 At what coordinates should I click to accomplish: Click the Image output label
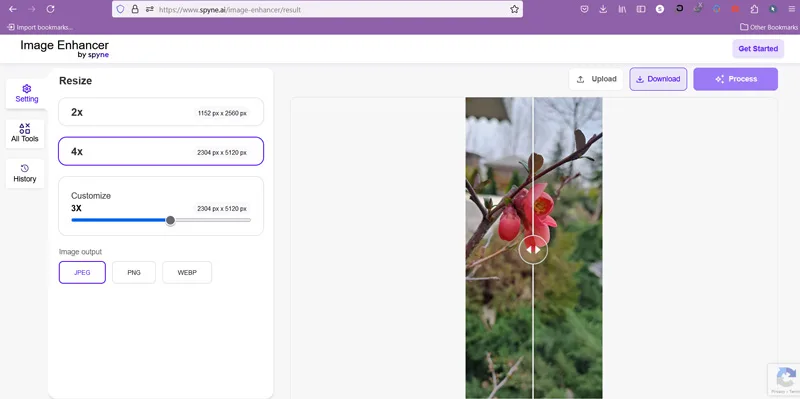tap(80, 252)
